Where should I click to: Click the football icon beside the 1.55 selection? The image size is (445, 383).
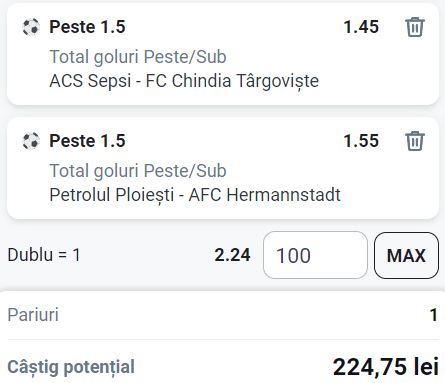31,141
